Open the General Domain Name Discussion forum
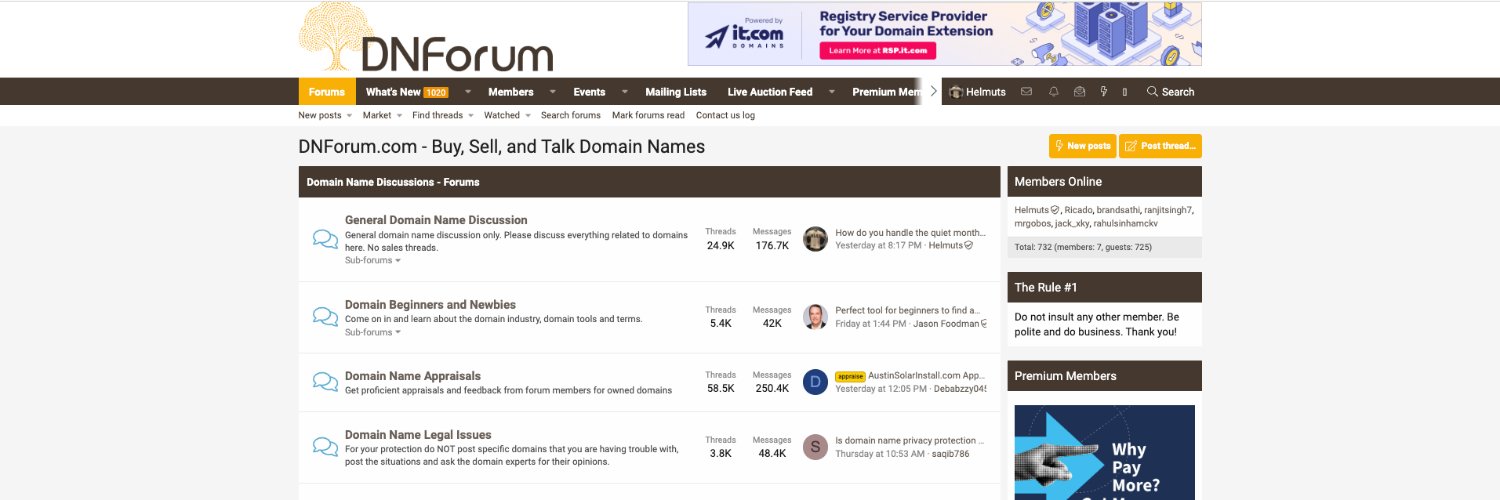Screen dimensions: 1500x500 point(436,220)
